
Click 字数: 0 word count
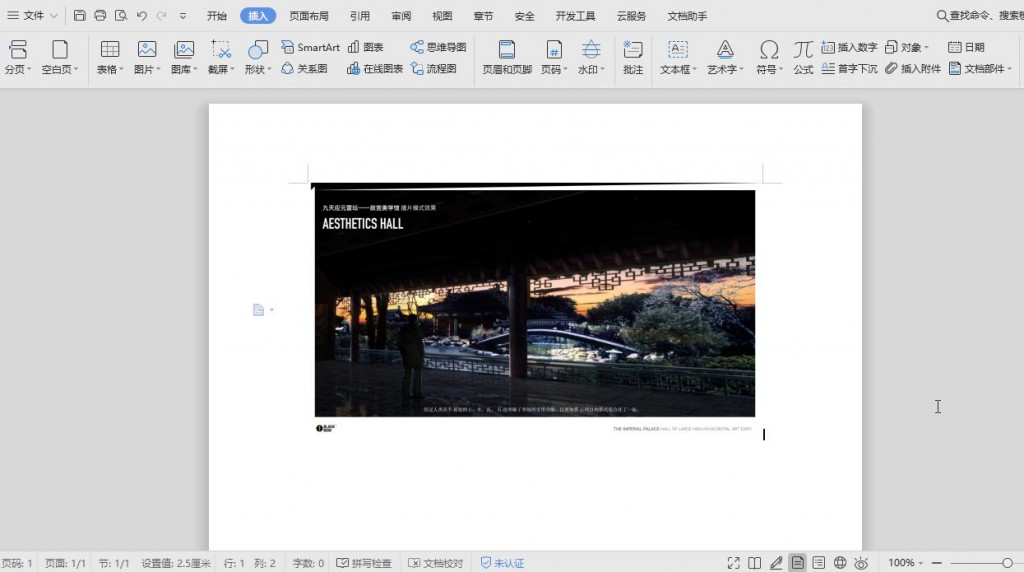point(308,563)
